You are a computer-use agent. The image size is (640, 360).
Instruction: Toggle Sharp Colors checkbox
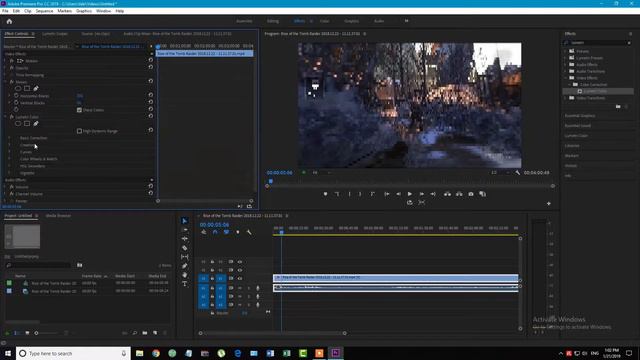tap(79, 110)
